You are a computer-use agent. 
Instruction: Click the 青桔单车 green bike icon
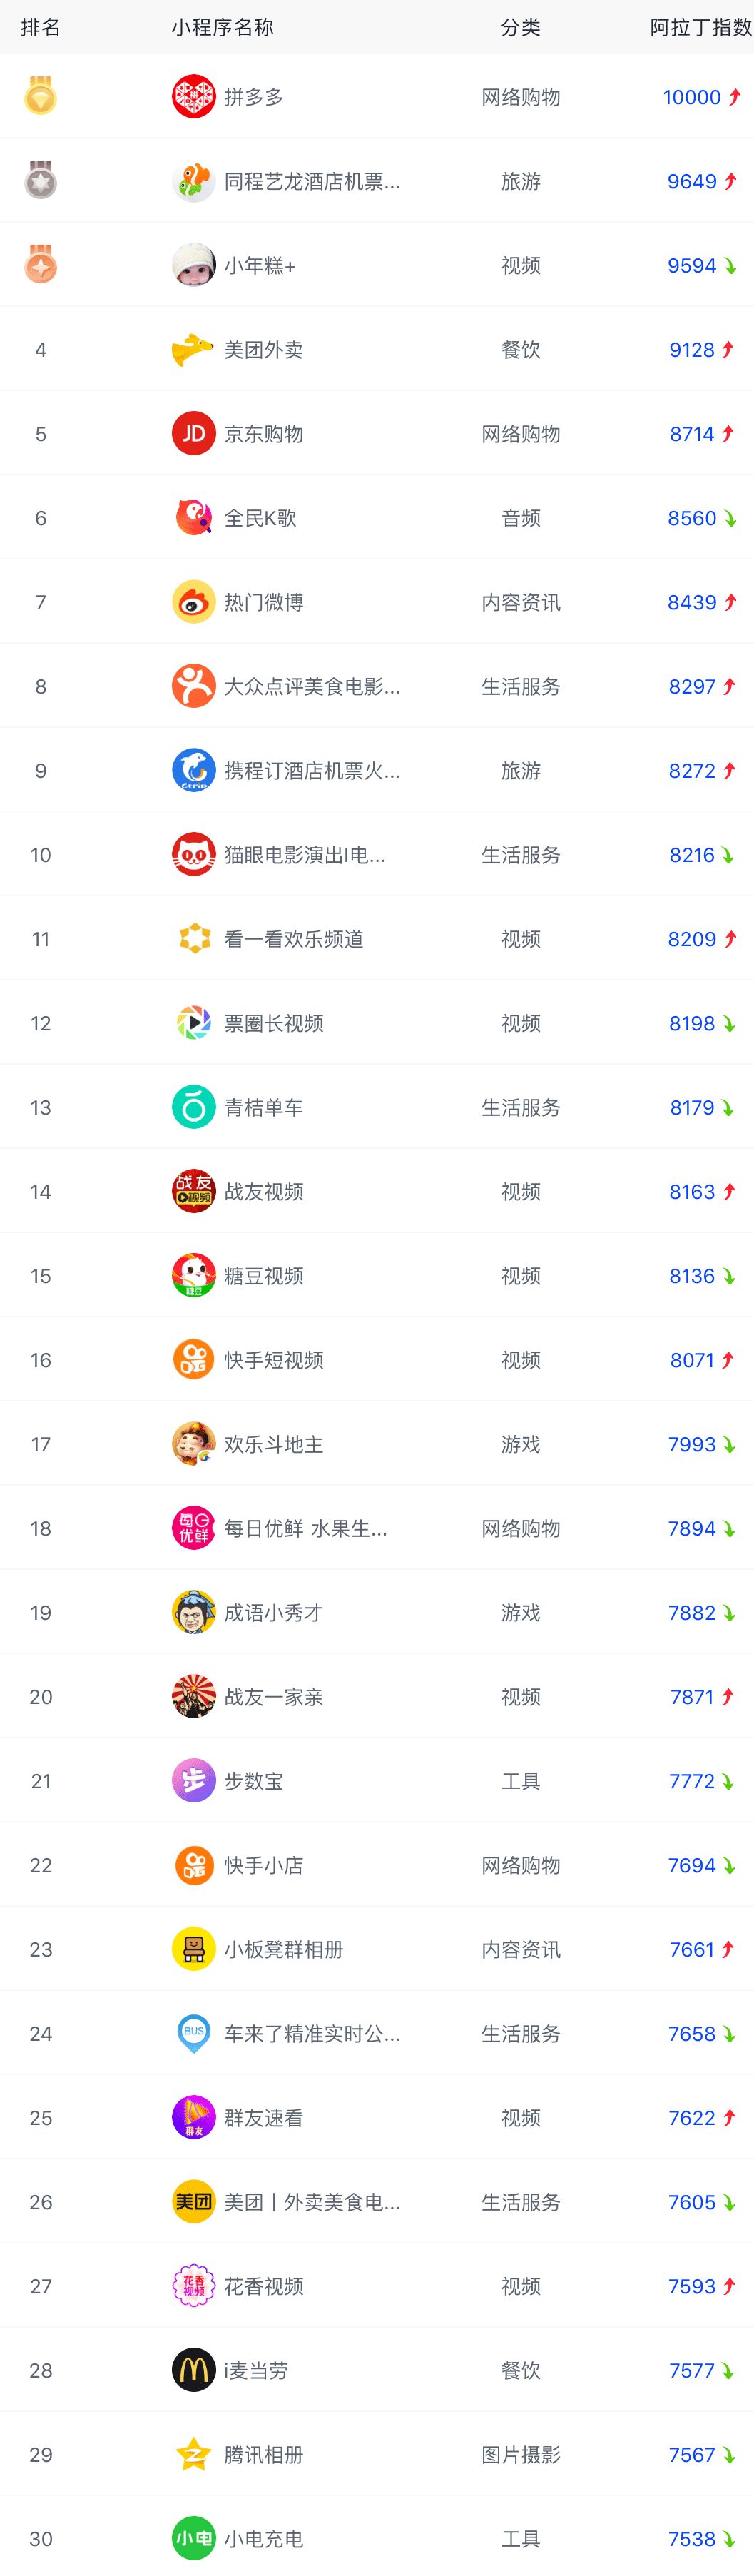[194, 1107]
